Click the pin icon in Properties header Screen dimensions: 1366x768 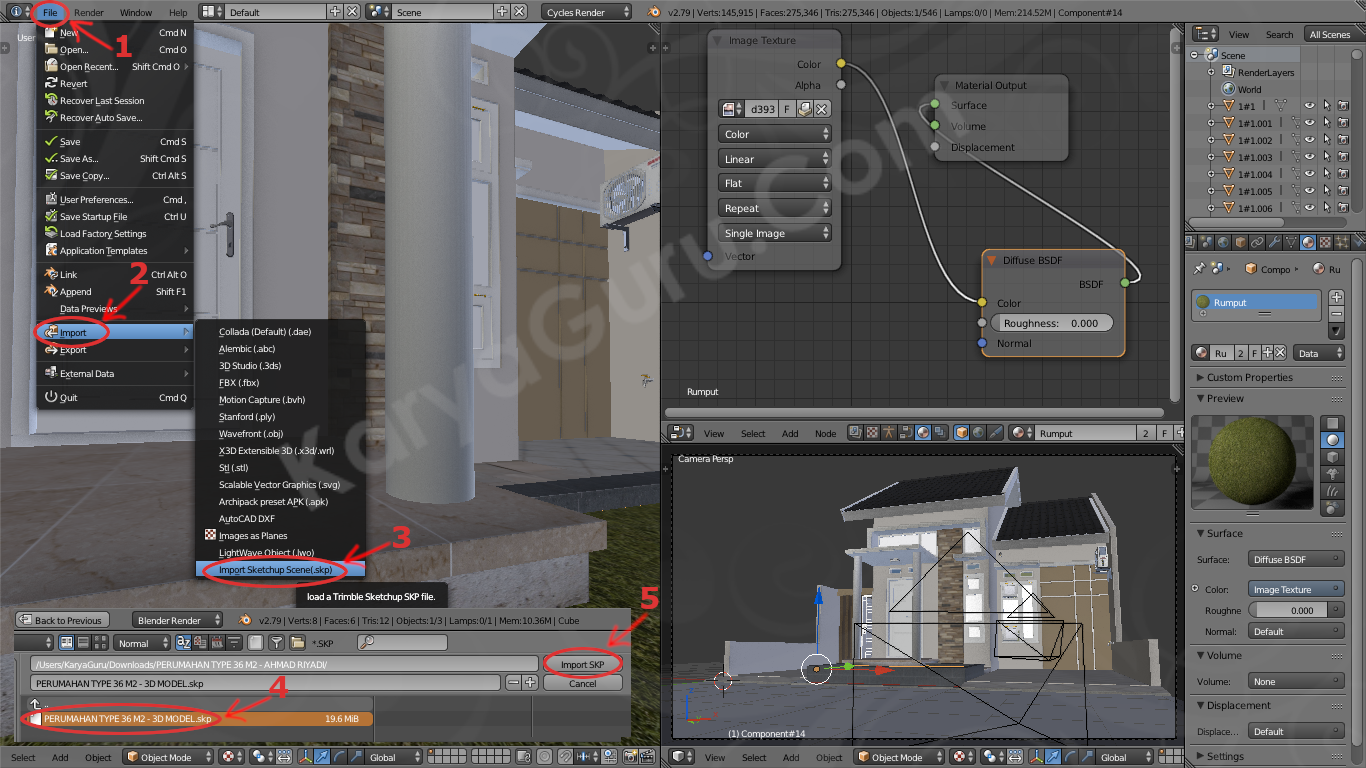1200,269
